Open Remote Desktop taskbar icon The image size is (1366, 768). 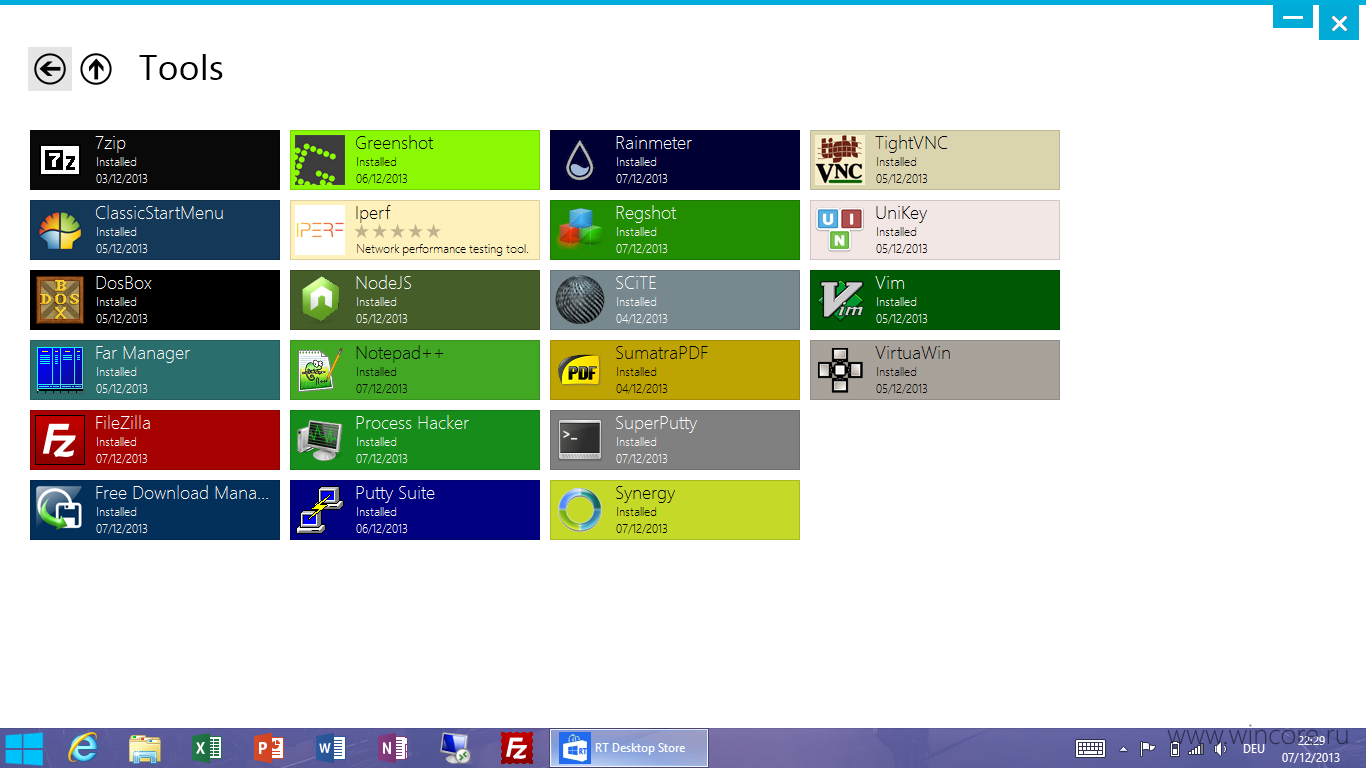pos(455,748)
